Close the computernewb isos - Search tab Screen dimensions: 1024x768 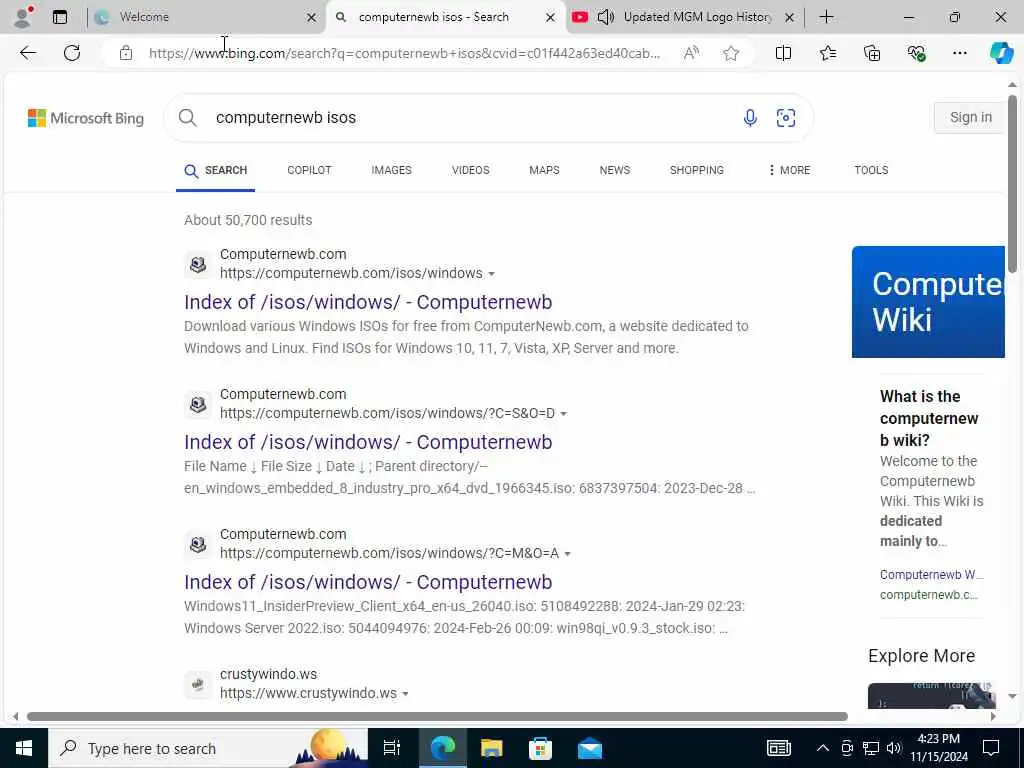tap(551, 18)
